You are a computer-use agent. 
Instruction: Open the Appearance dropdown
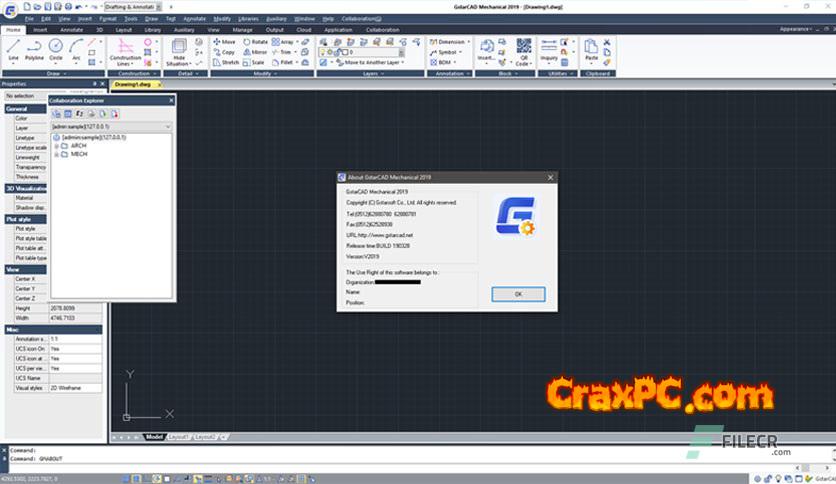click(795, 29)
